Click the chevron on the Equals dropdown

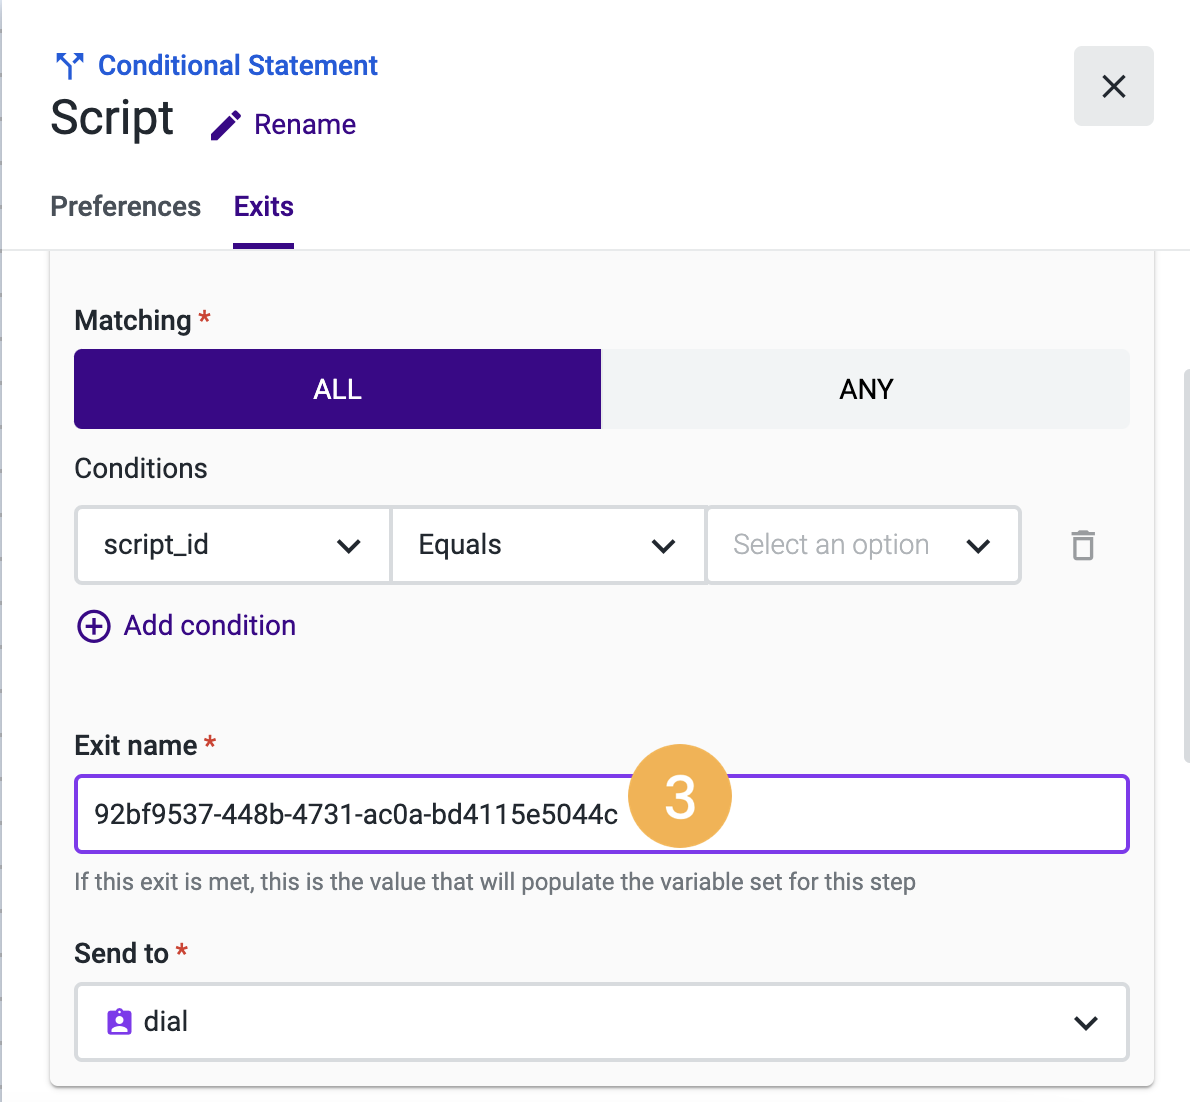click(x=663, y=546)
